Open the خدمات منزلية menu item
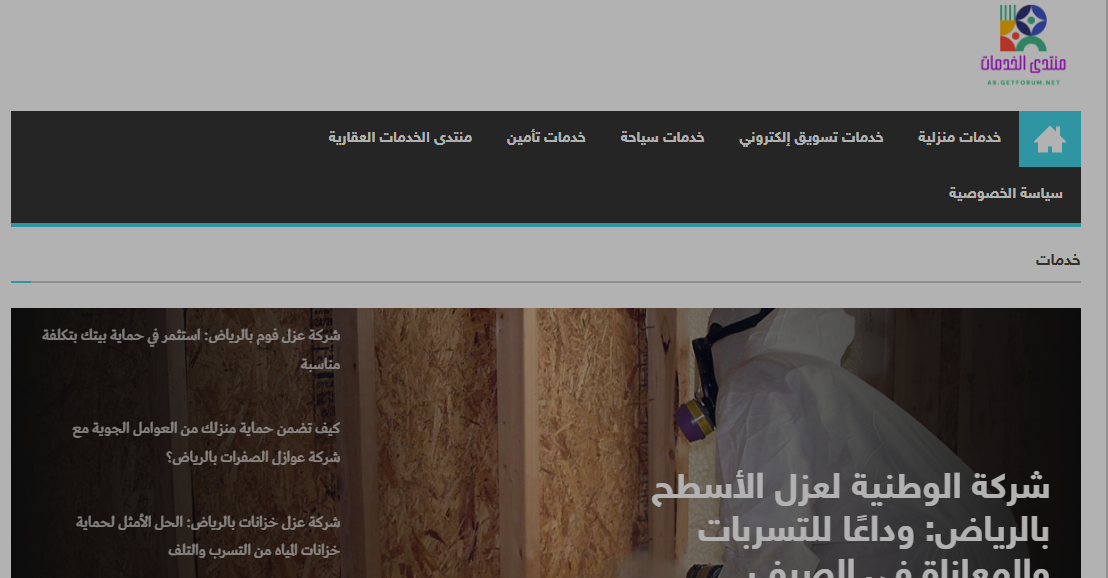The image size is (1108, 578). pos(960,138)
